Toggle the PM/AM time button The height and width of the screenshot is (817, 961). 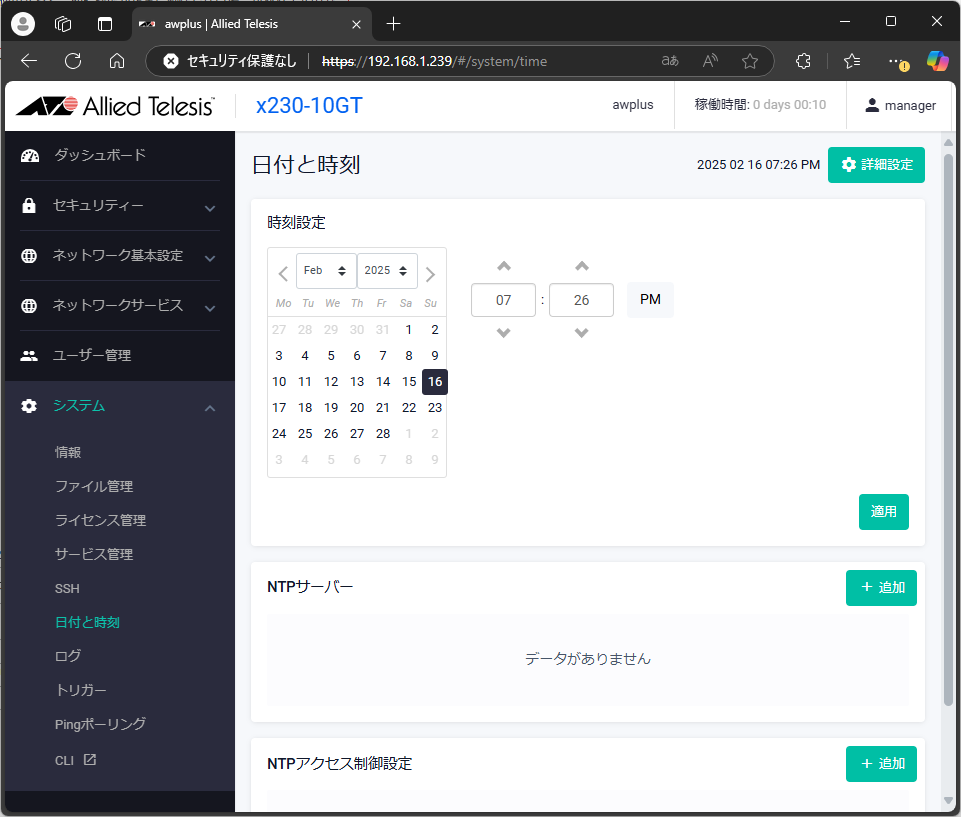click(x=650, y=300)
